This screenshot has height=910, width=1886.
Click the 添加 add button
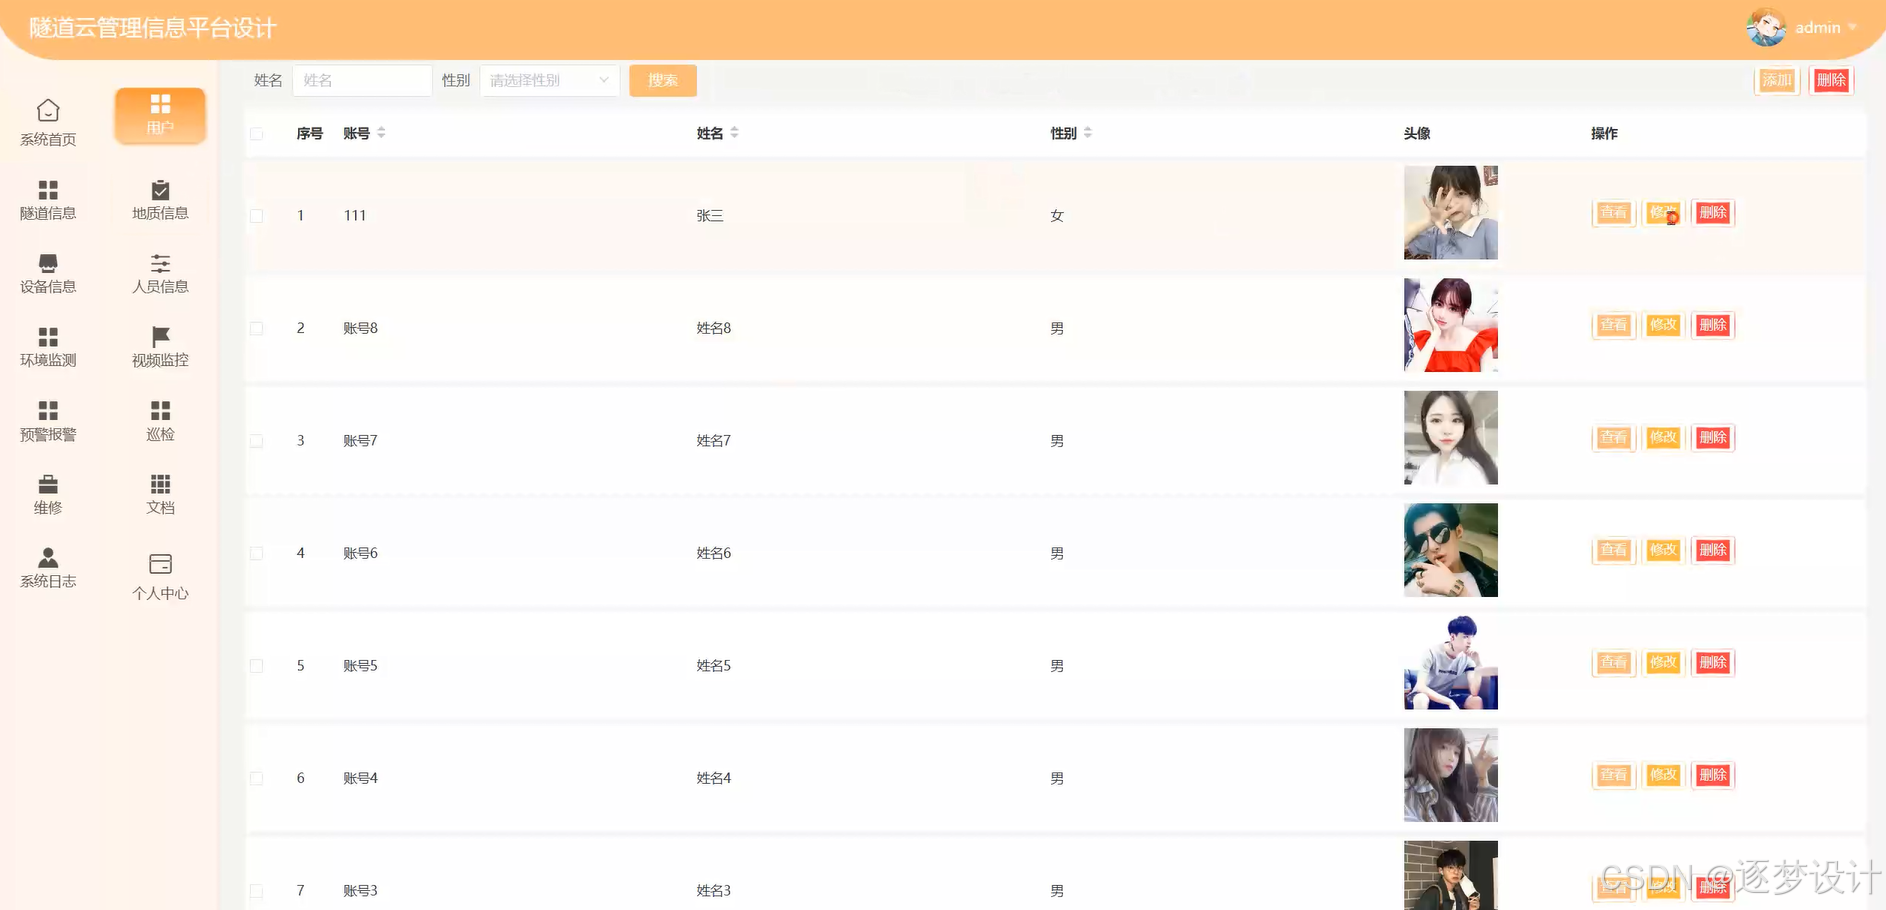click(x=1777, y=81)
